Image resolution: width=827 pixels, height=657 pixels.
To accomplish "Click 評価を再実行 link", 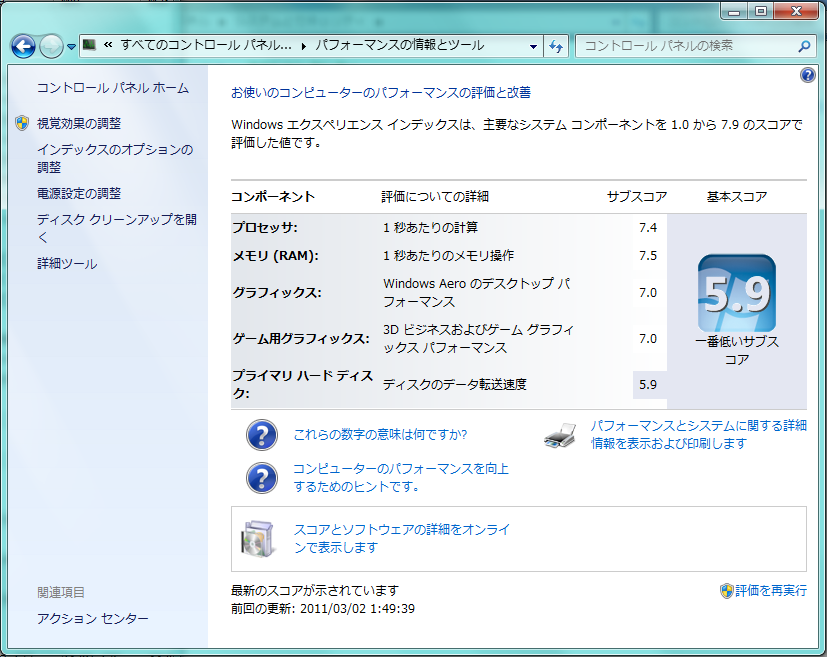I will 771,591.
